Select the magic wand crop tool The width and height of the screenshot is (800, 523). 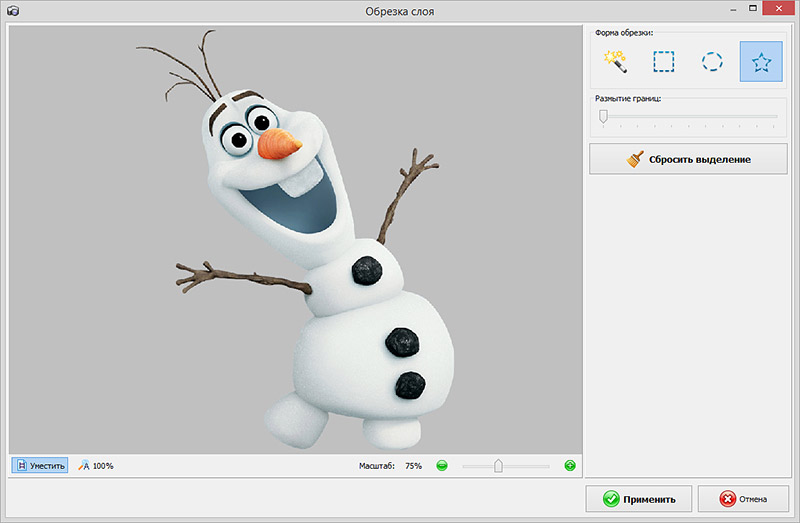pyautogui.click(x=615, y=61)
